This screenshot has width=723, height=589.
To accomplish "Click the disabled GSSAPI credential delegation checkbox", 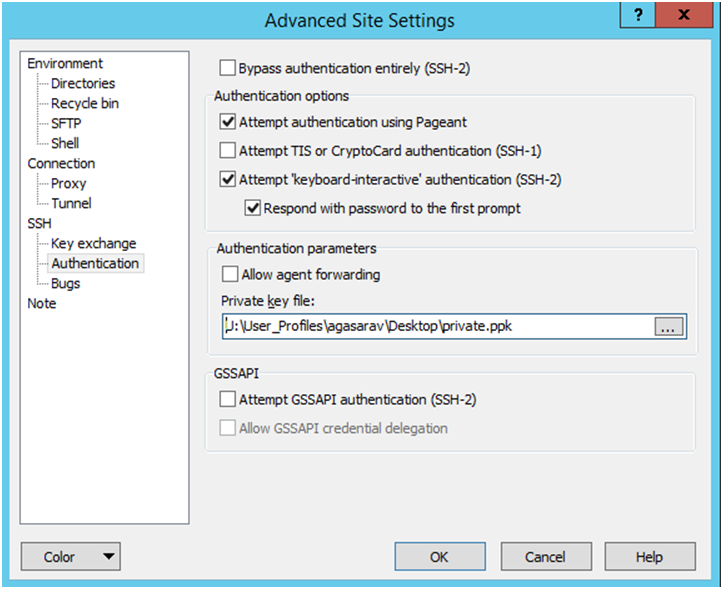I will point(228,428).
